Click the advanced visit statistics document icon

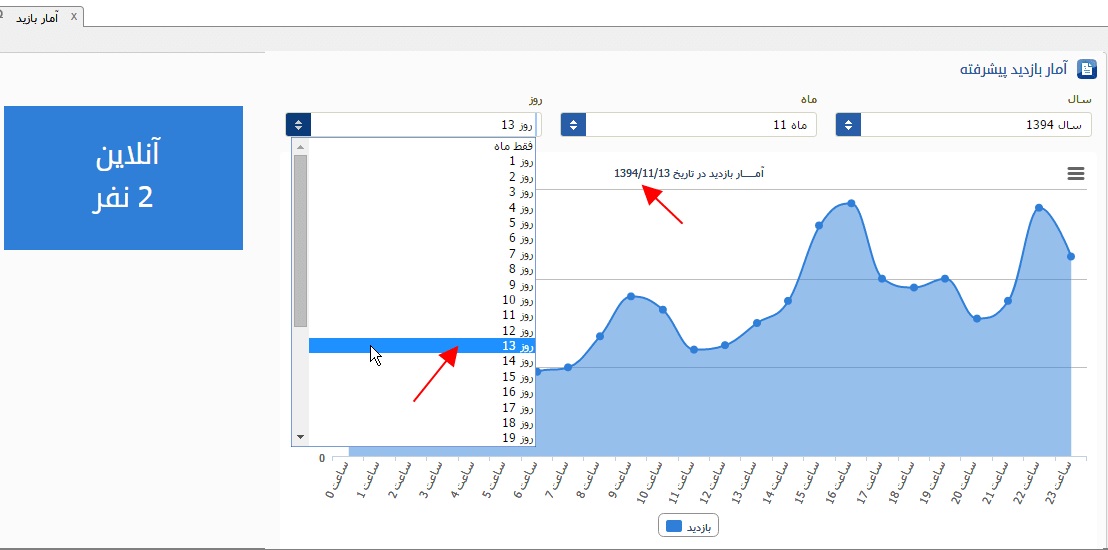1086,69
